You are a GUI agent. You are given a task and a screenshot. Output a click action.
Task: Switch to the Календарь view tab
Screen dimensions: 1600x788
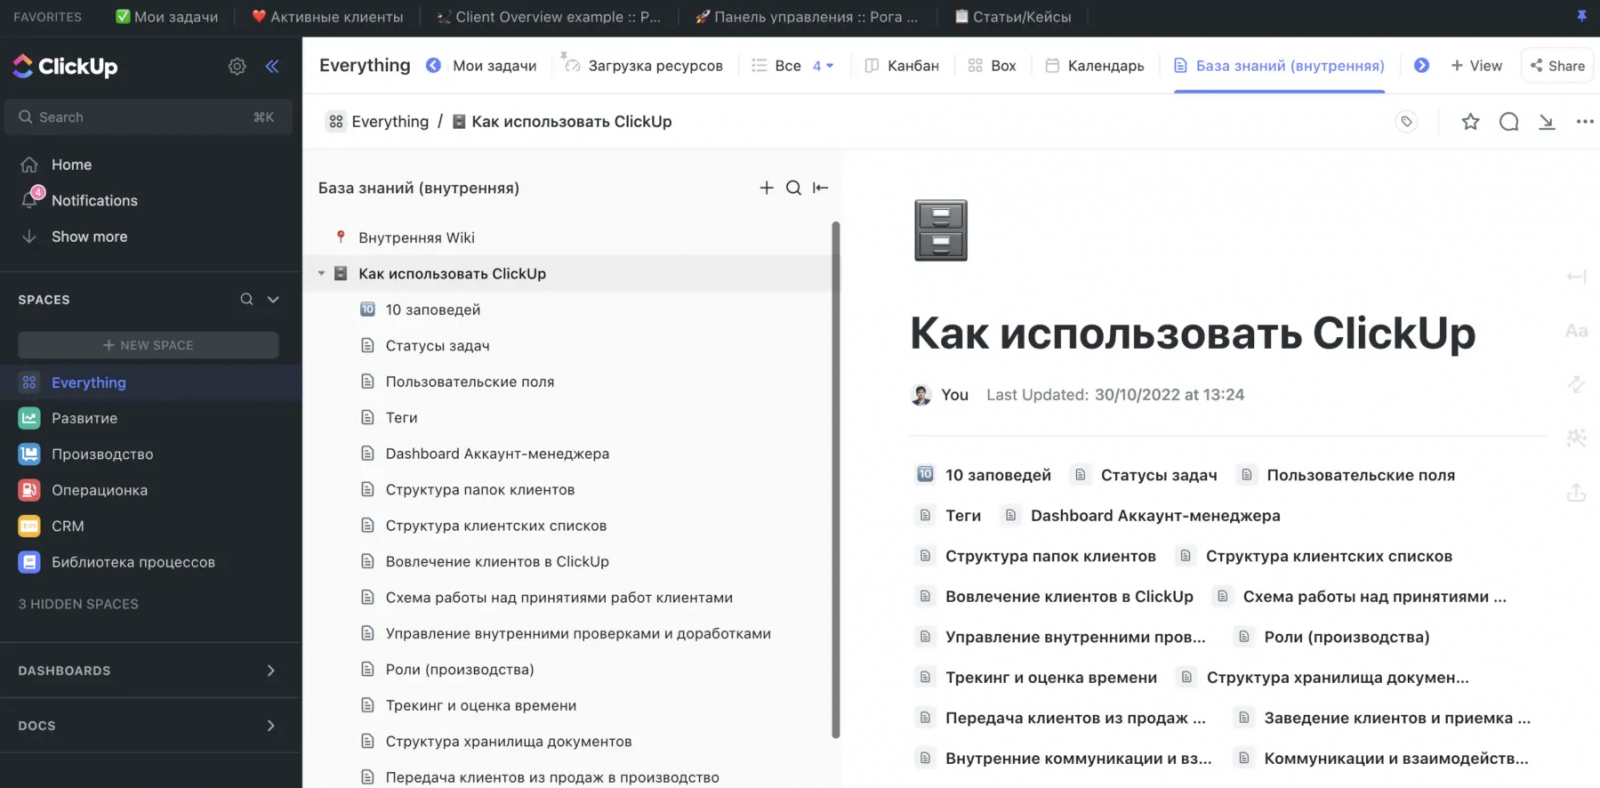[x=1095, y=66]
